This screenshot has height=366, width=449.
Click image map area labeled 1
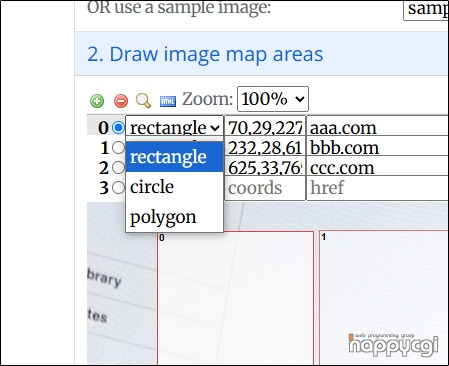[383, 298]
